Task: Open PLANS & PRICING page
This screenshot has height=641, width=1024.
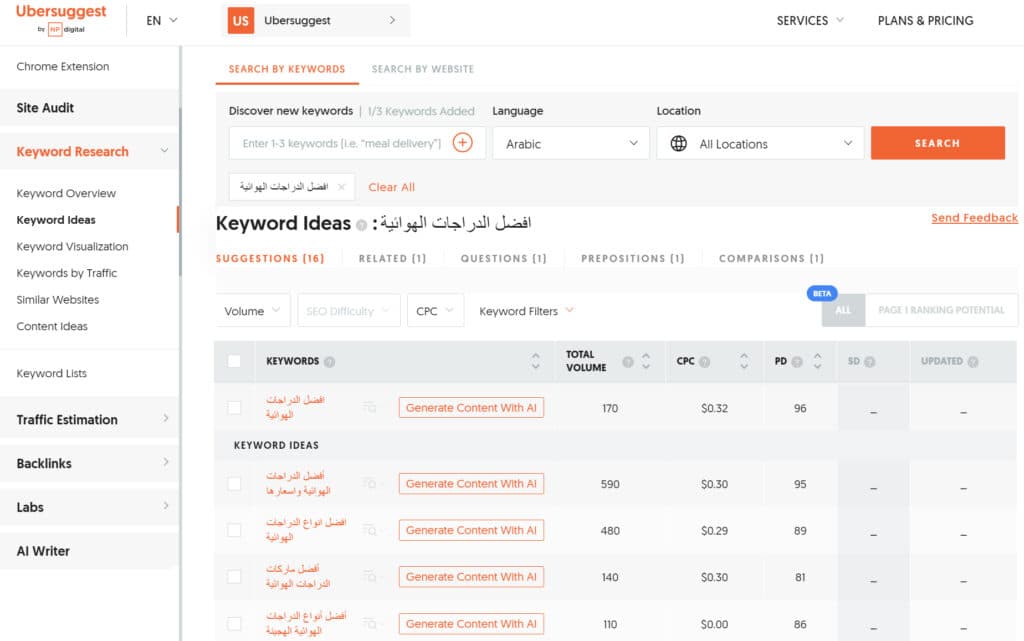Action: 925,20
